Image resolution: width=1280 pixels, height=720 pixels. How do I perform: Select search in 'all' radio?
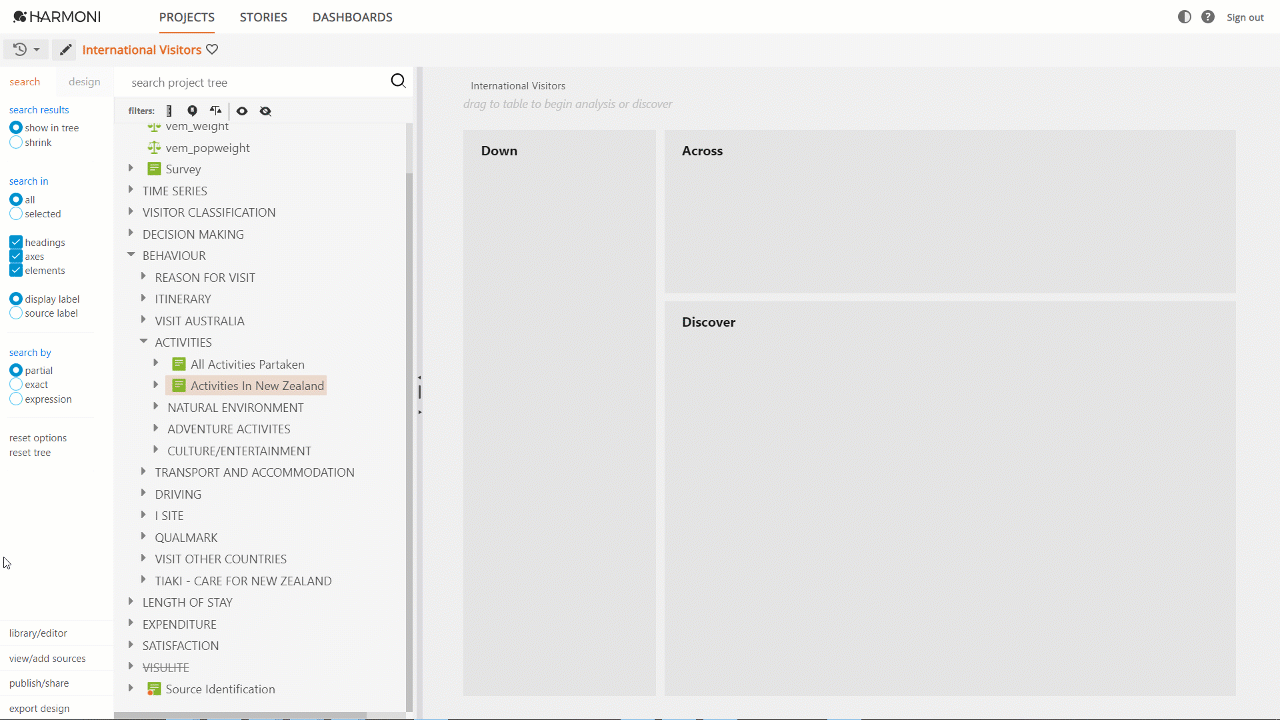[x=16, y=200]
